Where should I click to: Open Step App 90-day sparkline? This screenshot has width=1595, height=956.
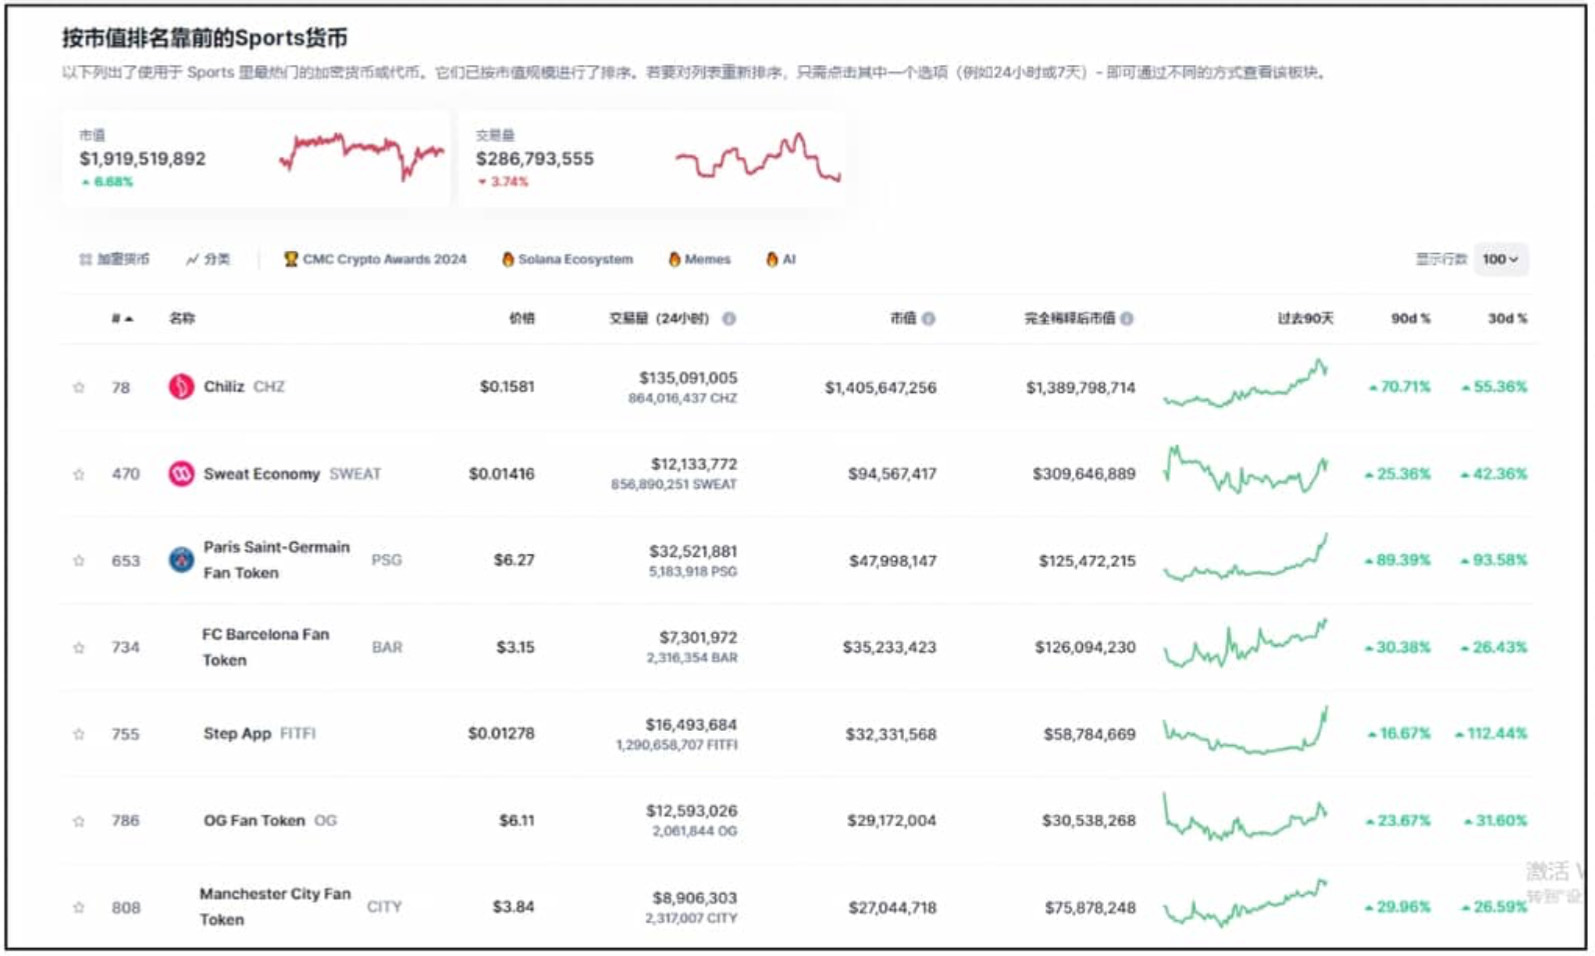pyautogui.click(x=1245, y=731)
